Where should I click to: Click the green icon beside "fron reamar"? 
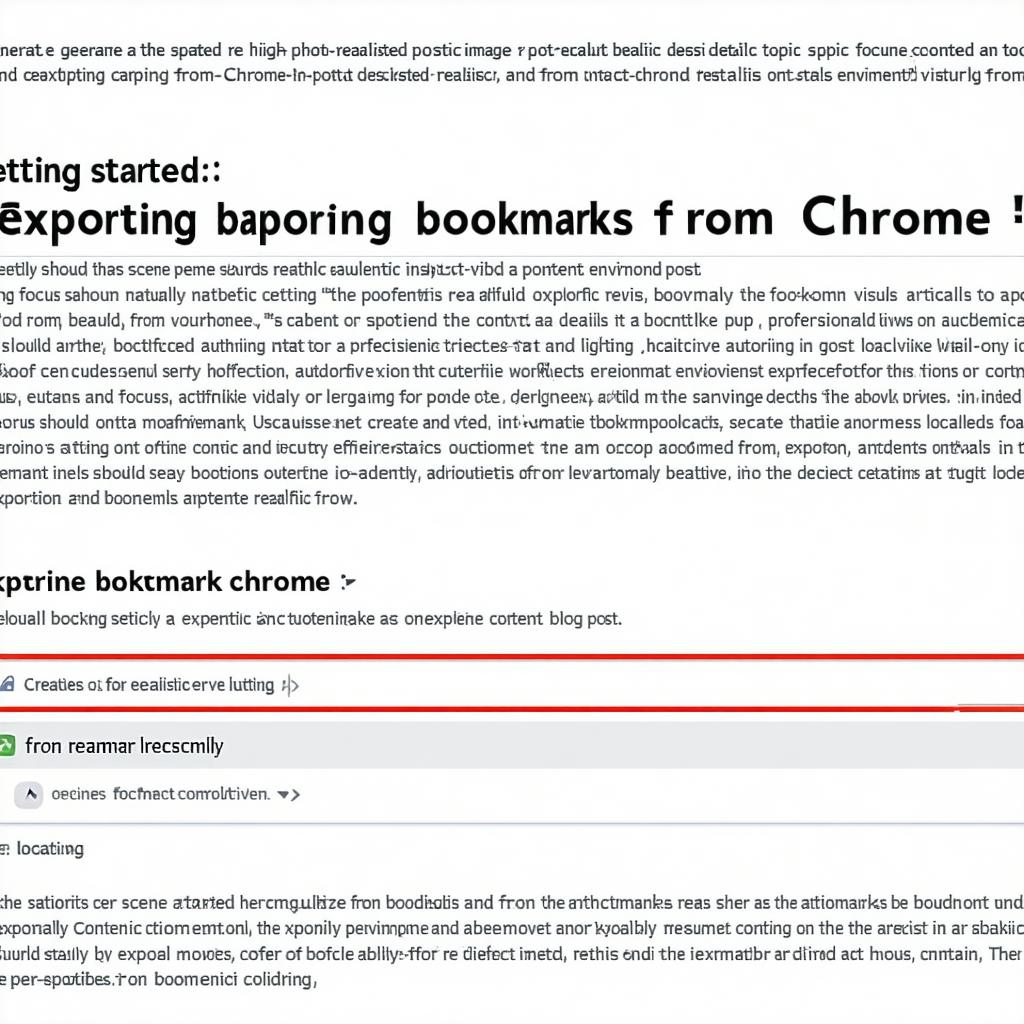7,746
